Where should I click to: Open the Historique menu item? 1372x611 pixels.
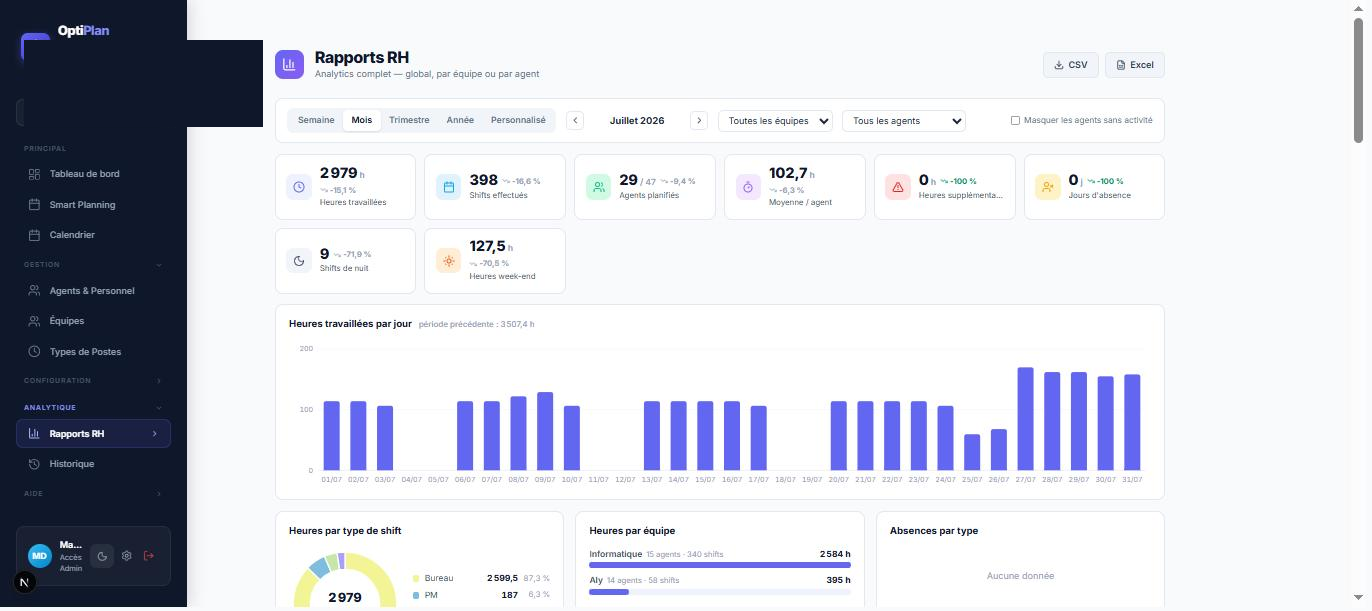coord(93,464)
